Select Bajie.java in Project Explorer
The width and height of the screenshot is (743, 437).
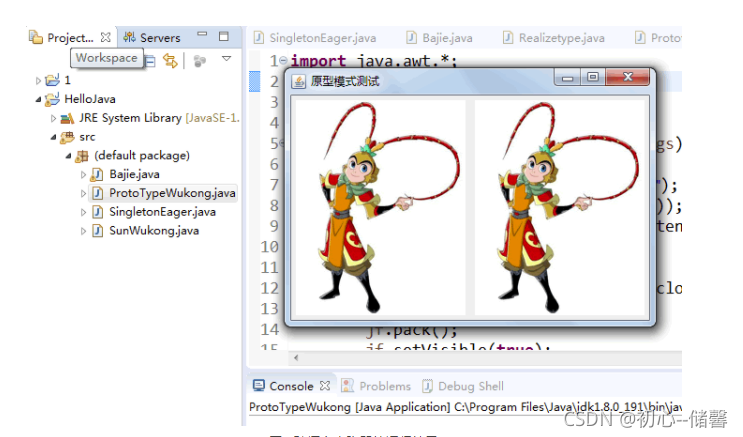pyautogui.click(x=135, y=174)
